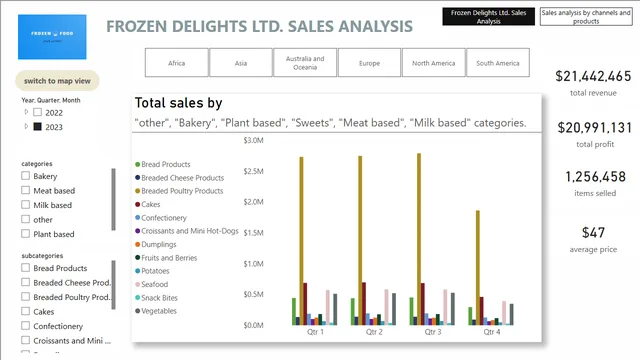Viewport: 640px width, 360px height.
Task: Click Qtr 4 Bread Products green bar
Action: 470,316
